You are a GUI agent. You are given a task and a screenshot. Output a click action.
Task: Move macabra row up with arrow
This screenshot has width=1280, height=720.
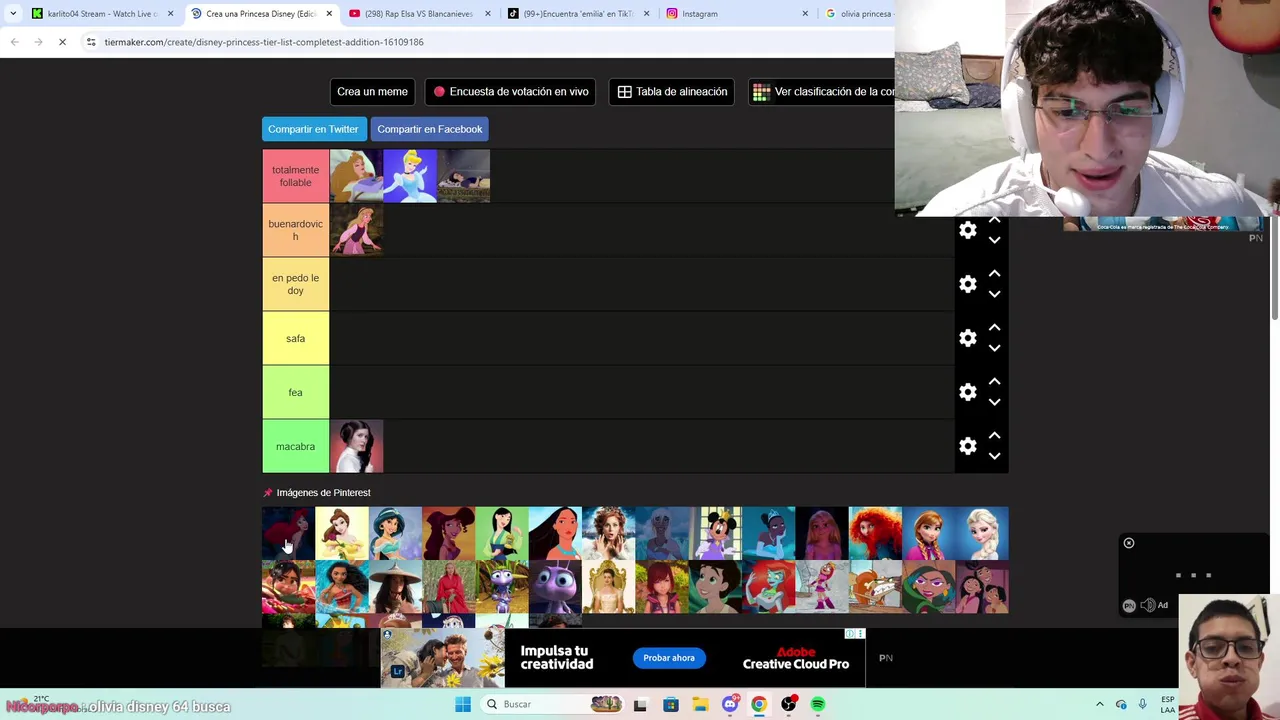(994, 435)
